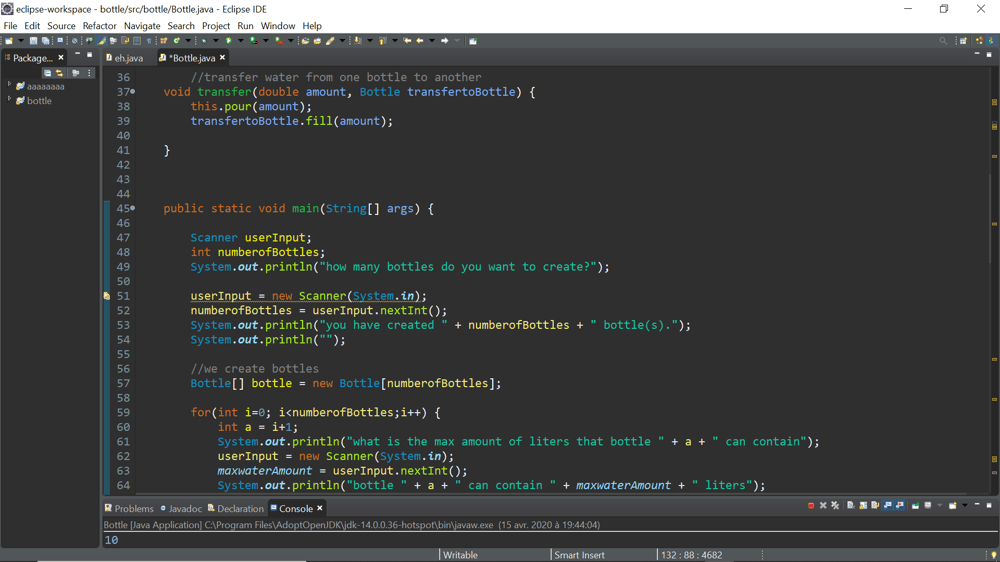Save the current file via toolbar
This screenshot has width=1000, height=562.
33,41
